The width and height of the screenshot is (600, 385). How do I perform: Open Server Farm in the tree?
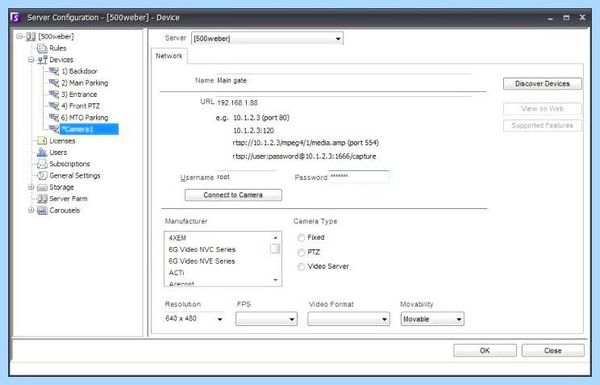tap(68, 199)
